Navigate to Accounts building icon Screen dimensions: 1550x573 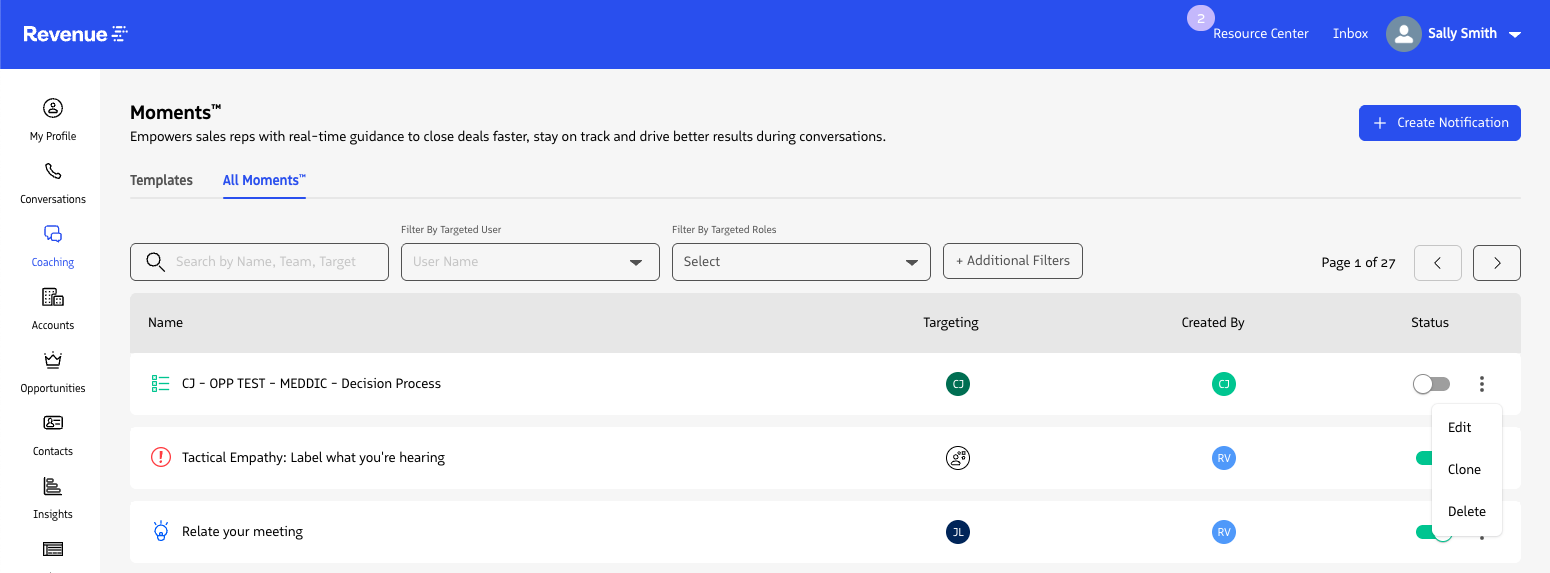[53, 307]
